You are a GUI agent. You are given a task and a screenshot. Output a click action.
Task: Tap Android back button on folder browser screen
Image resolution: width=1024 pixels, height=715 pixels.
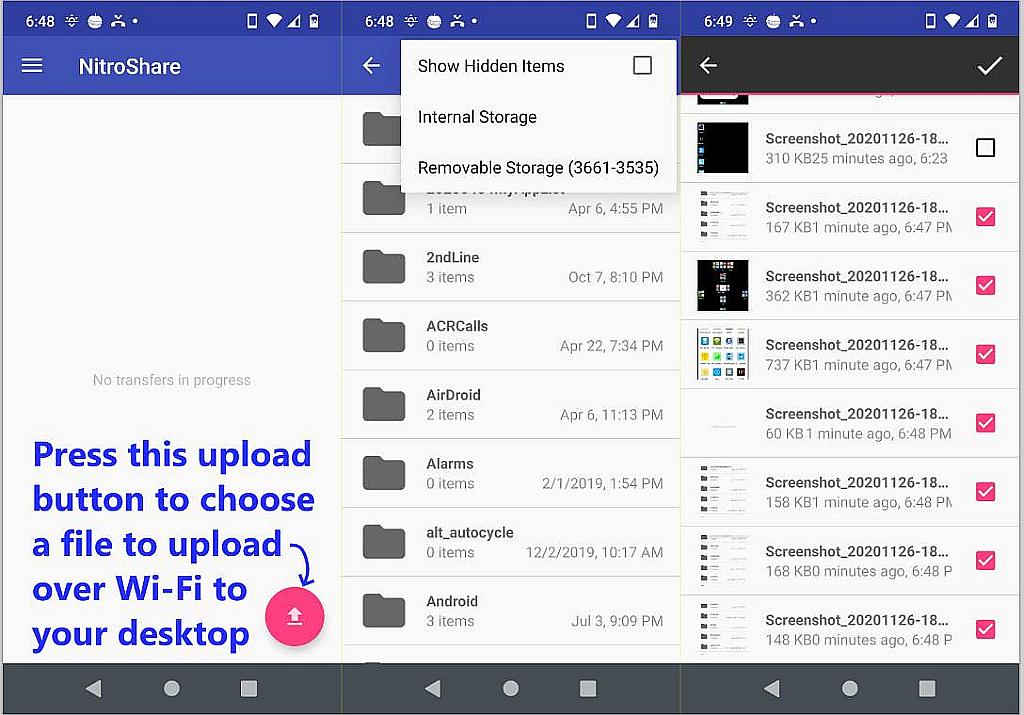pyautogui.click(x=432, y=688)
